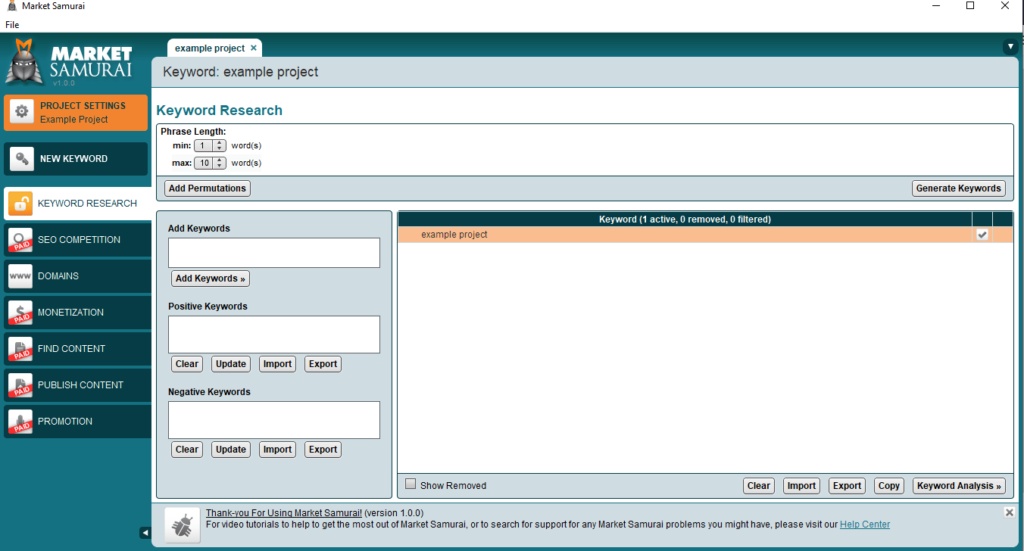This screenshot has width=1024, height=551.
Task: Import keywords into results list
Action: coord(801,486)
